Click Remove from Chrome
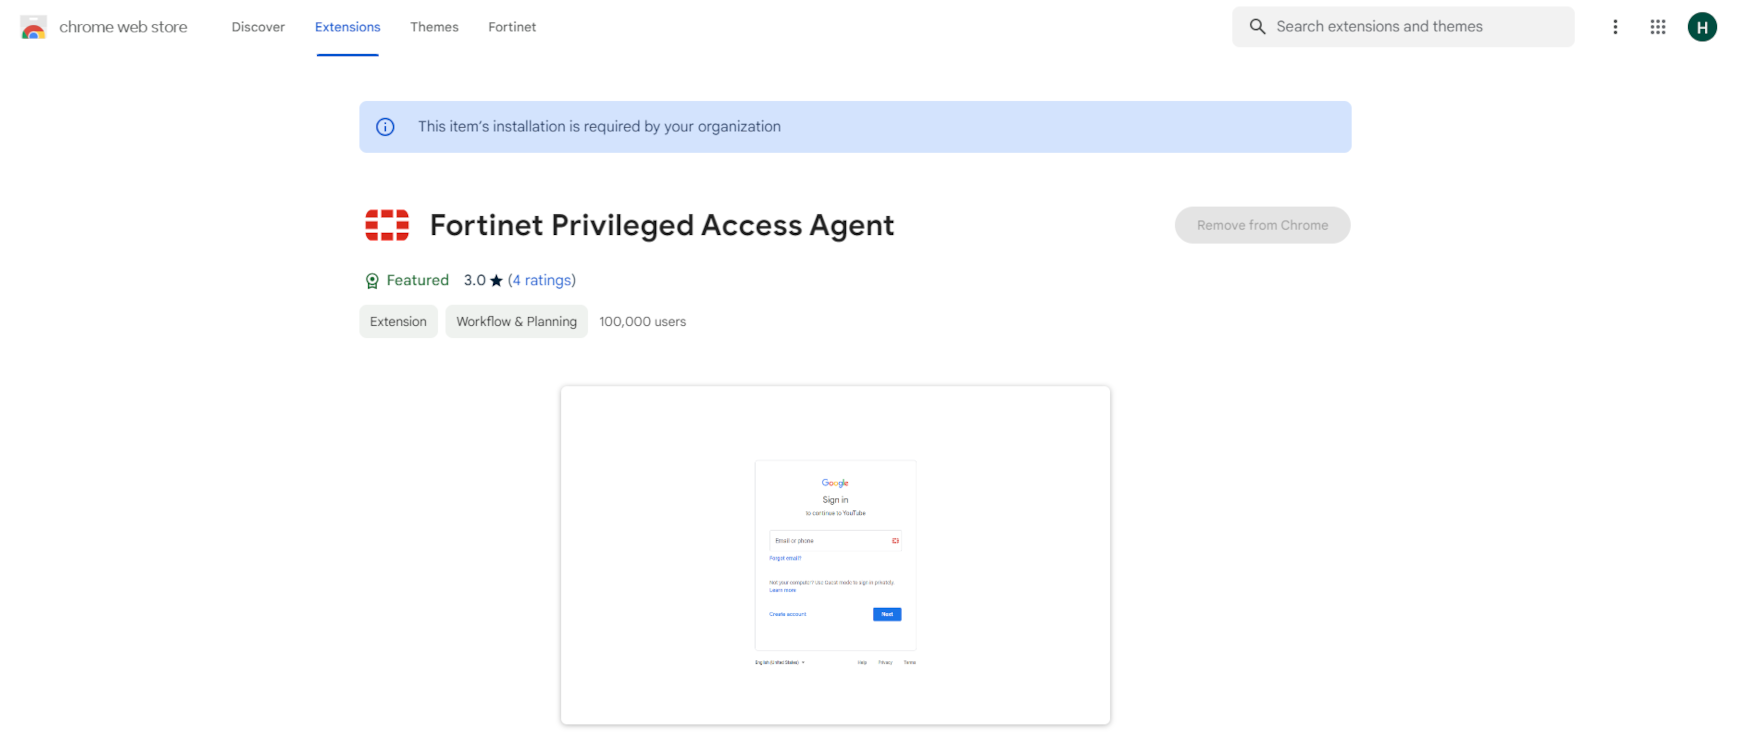 tap(1262, 225)
